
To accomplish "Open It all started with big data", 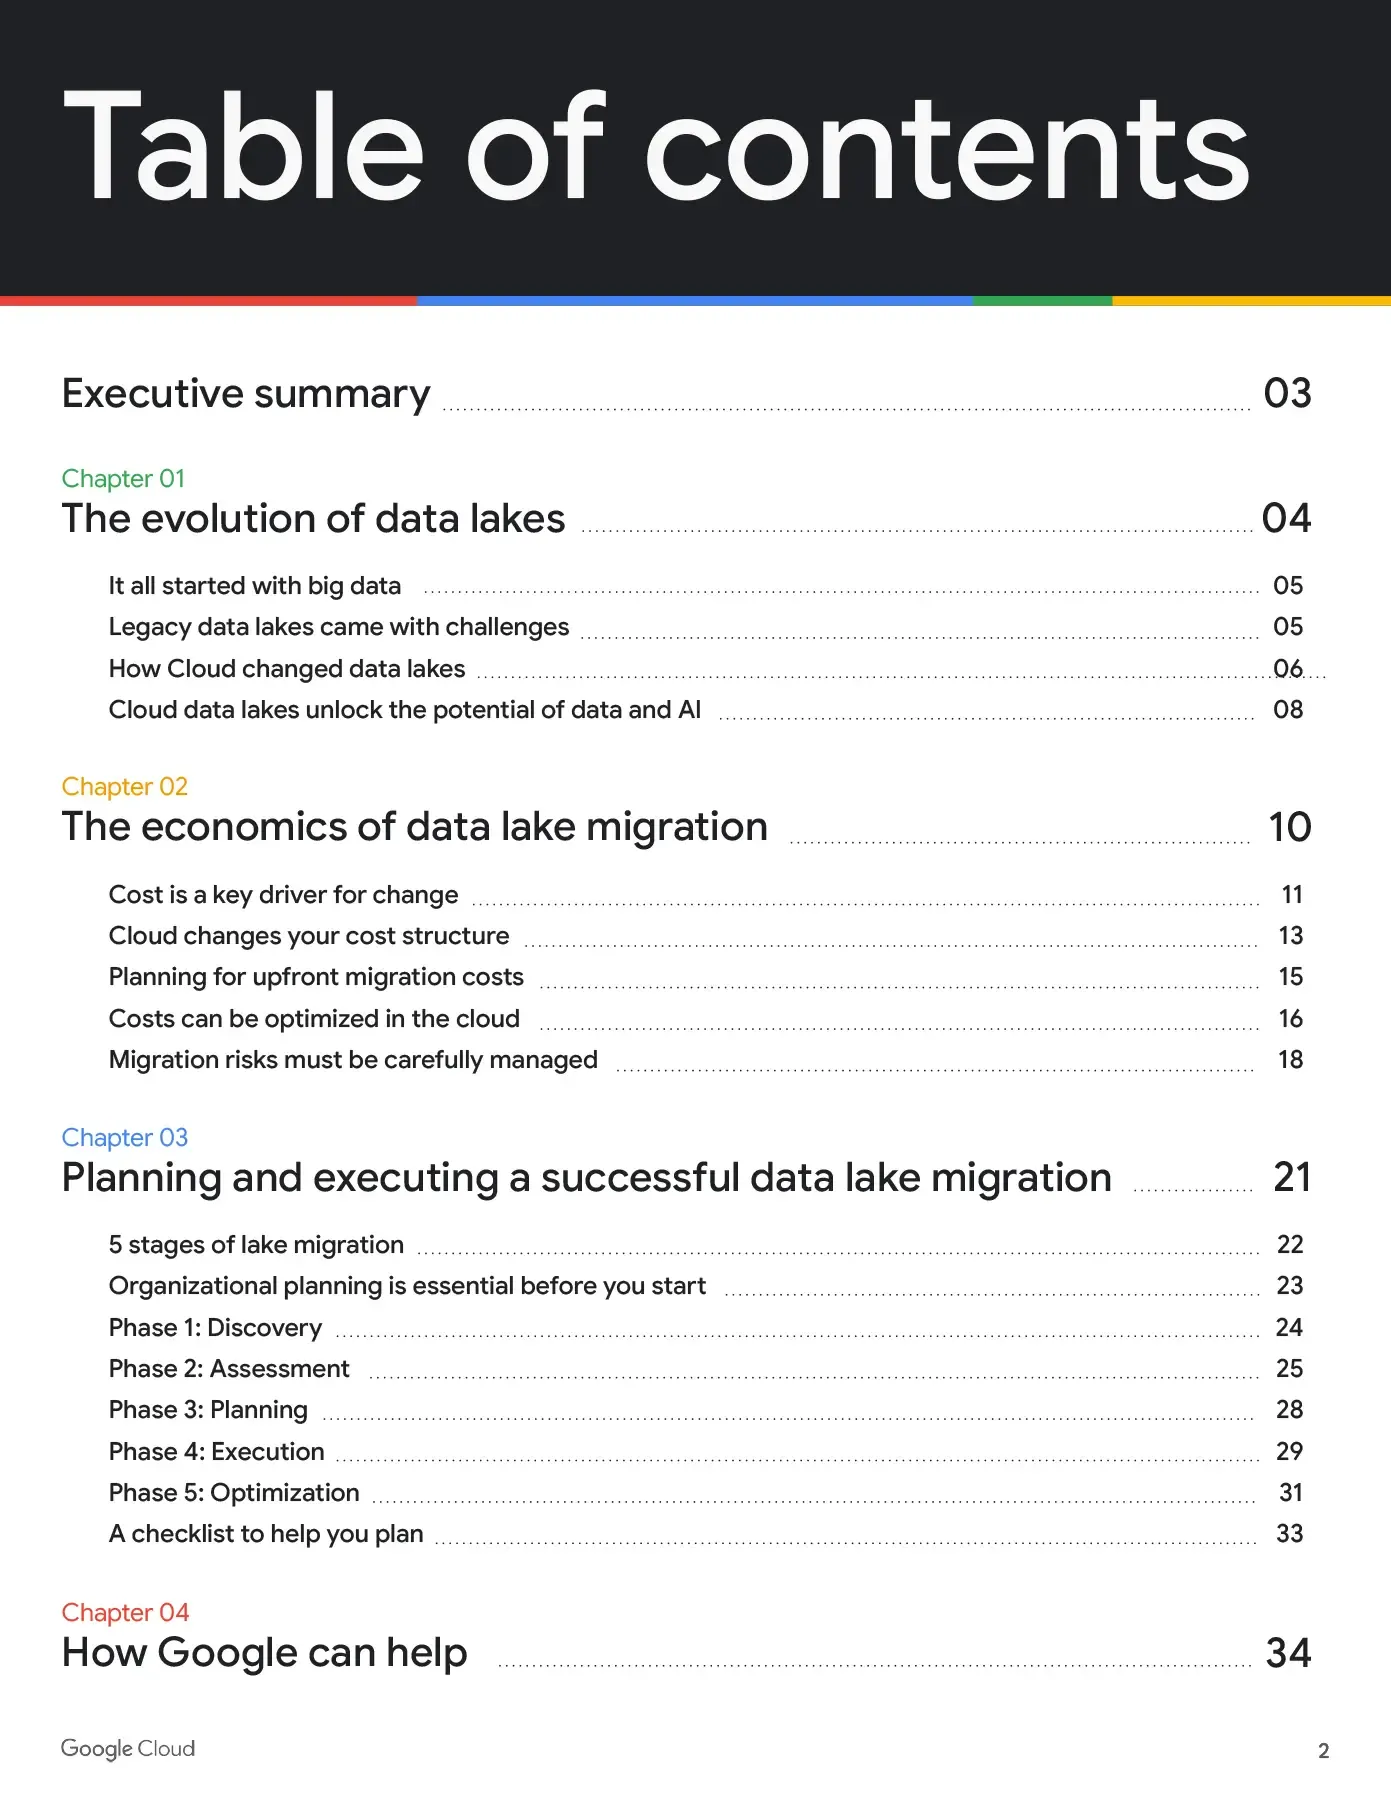I will point(254,586).
